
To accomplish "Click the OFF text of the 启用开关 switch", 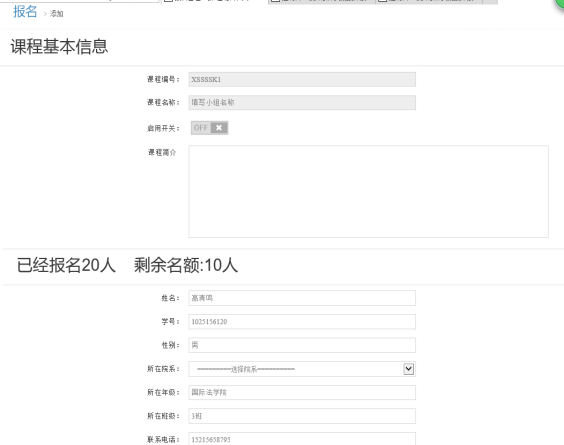I will [x=201, y=128].
